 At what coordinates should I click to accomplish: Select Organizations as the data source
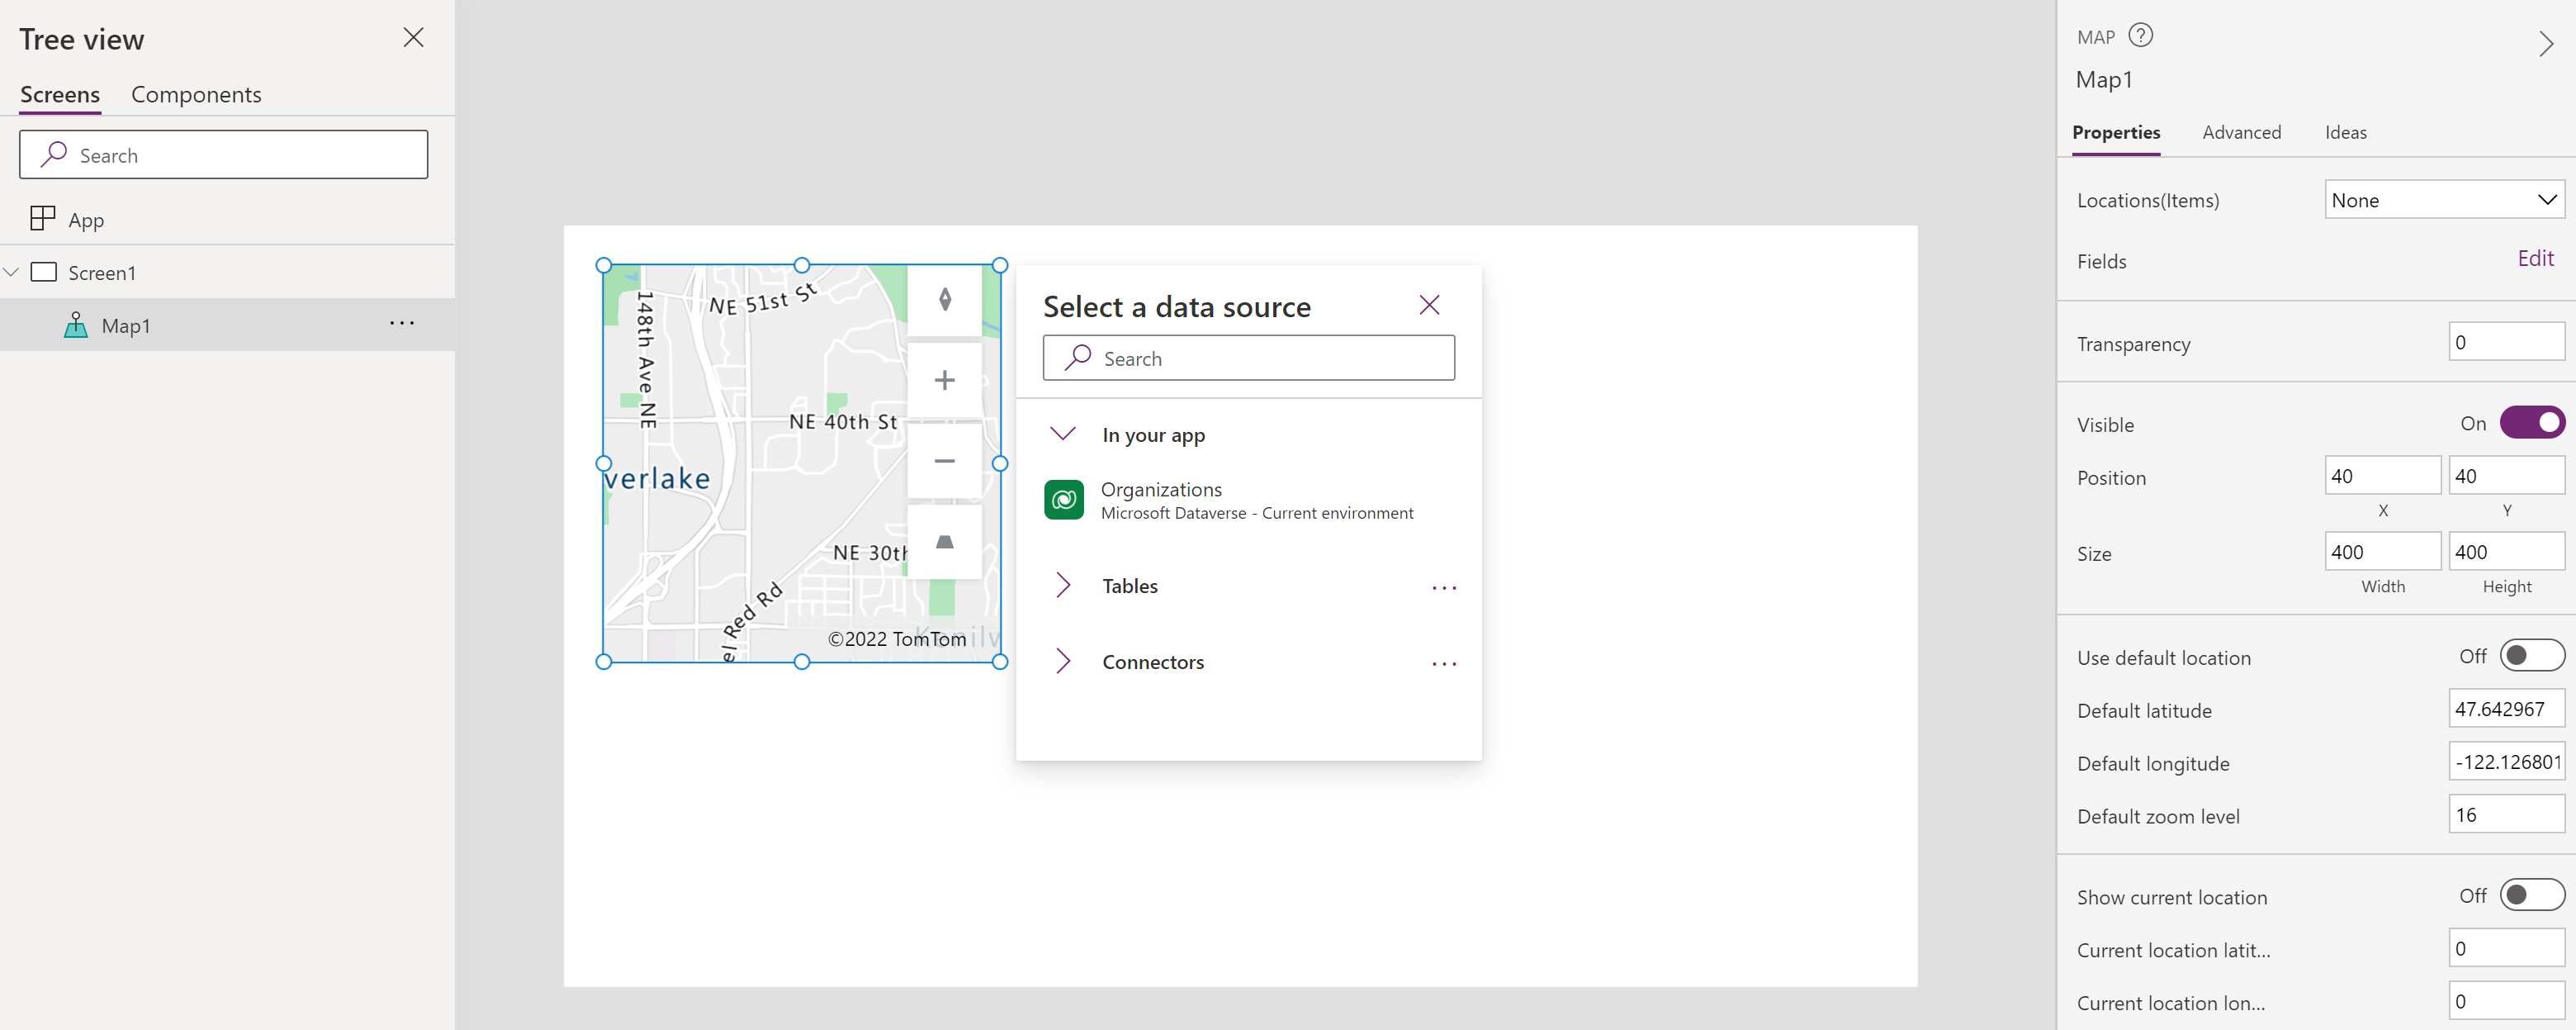click(1248, 500)
